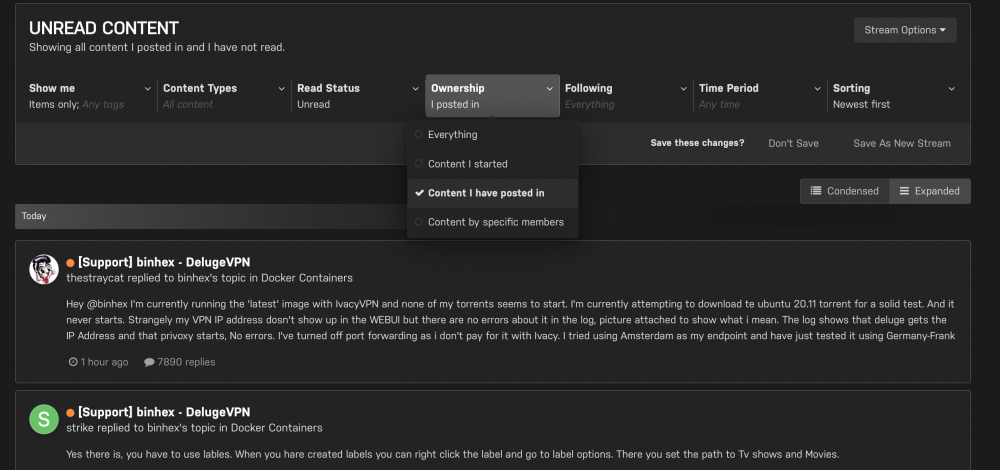Select the Everything ownership option
This screenshot has height=470, width=1000.
pyautogui.click(x=493, y=135)
